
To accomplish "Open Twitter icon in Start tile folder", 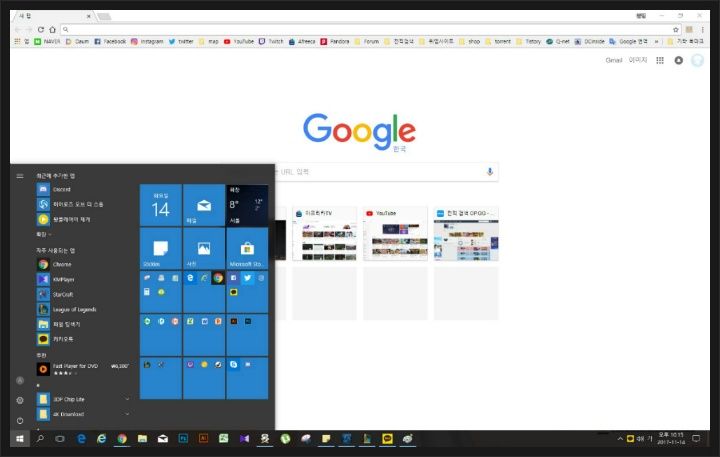I will point(248,277).
